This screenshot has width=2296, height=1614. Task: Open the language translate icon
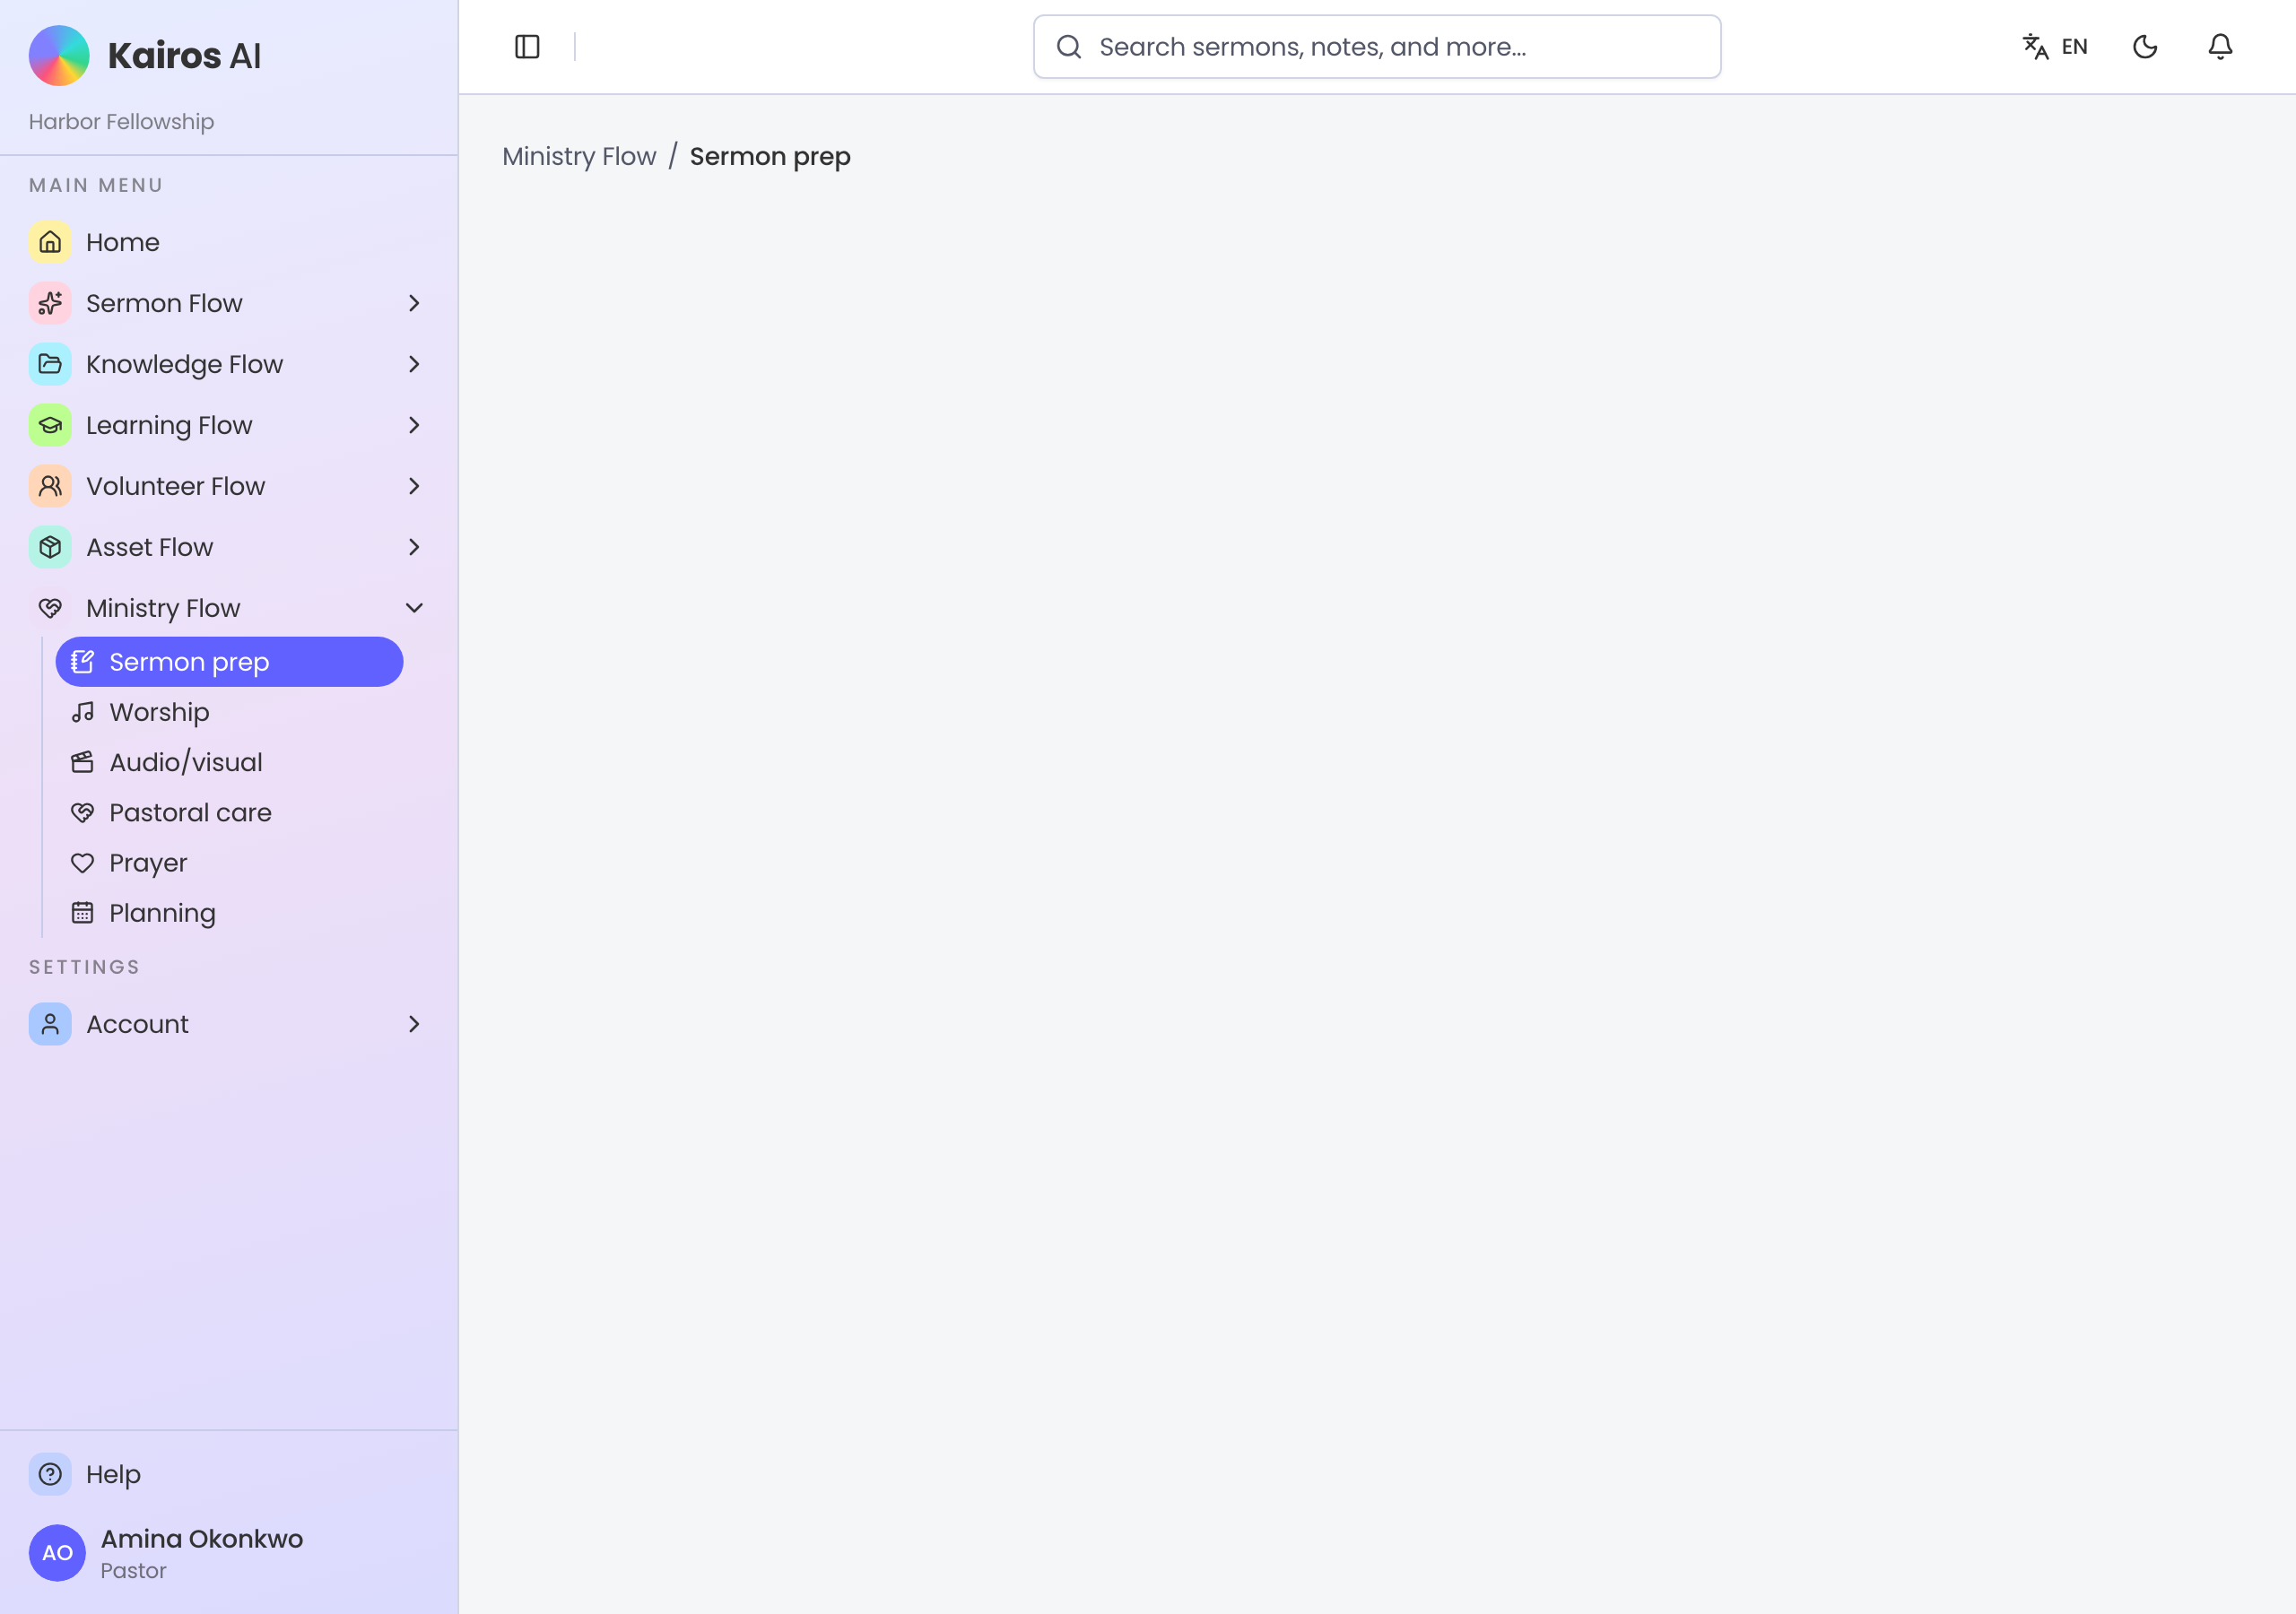pyautogui.click(x=2035, y=47)
